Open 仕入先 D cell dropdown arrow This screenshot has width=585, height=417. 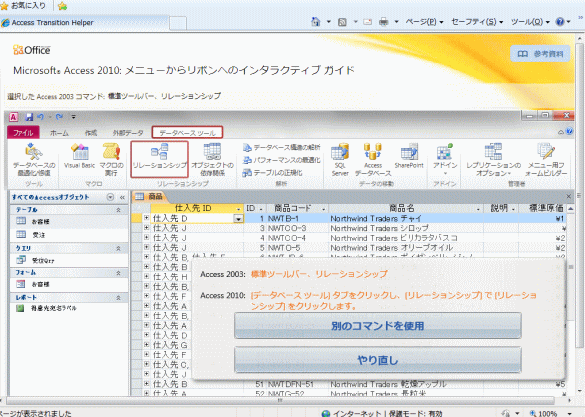click(238, 219)
